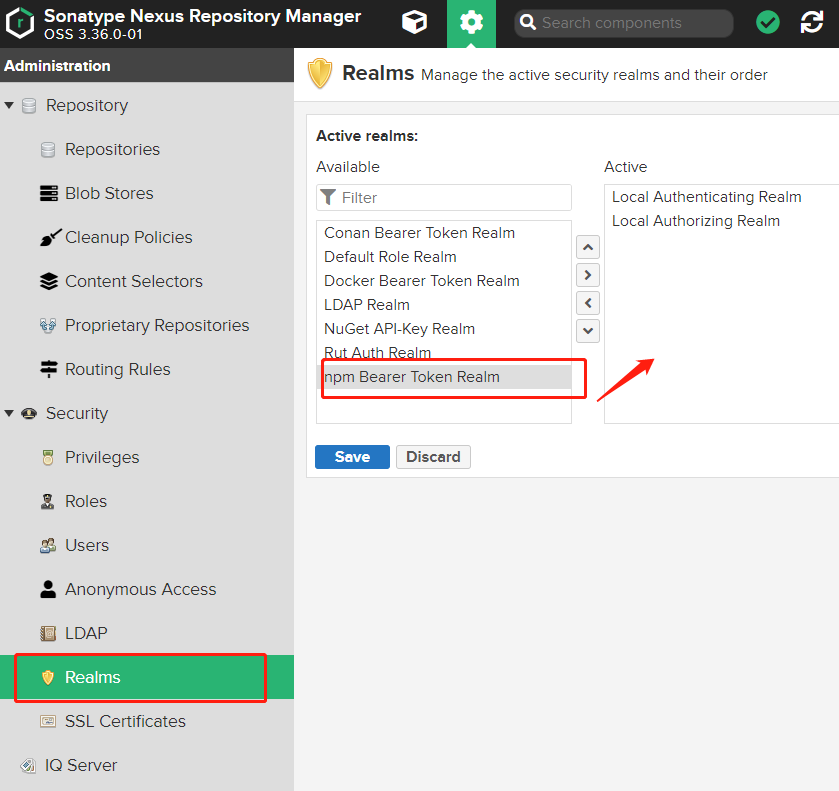Save the realm configuration
The height and width of the screenshot is (791, 839).
point(352,457)
